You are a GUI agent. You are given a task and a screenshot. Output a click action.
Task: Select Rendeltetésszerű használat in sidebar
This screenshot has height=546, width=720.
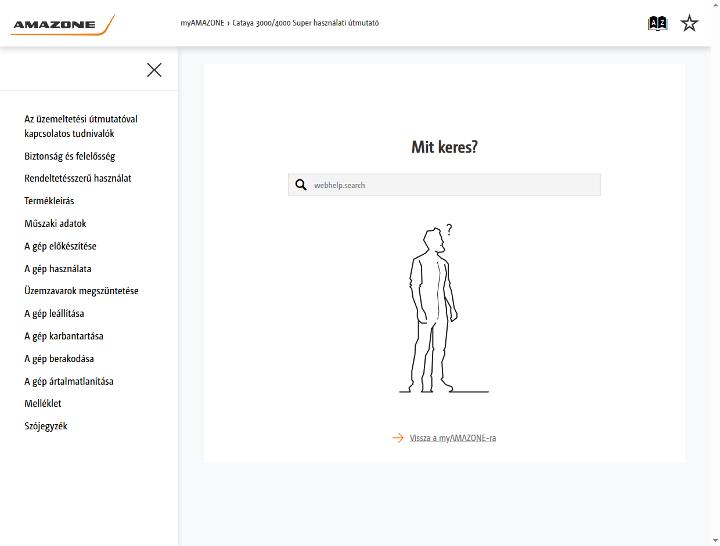coord(78,178)
